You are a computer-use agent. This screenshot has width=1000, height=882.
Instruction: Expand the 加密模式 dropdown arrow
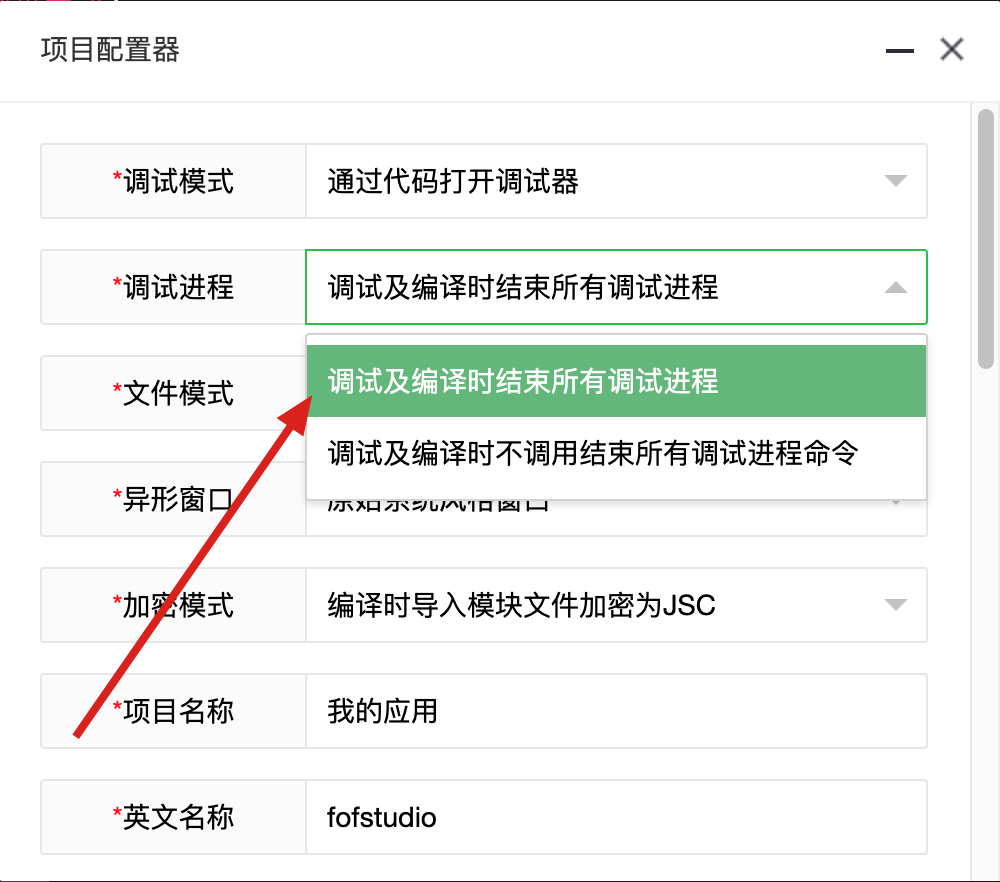pos(895,605)
